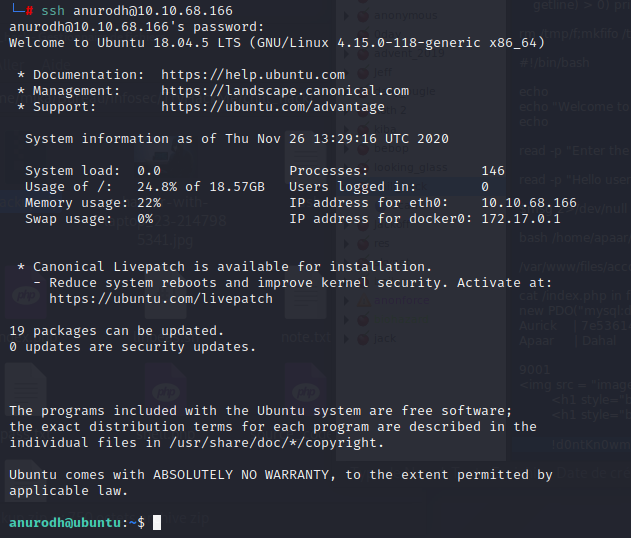This screenshot has height=538, width=631.
Task: Select the Users logged in value 0
Action: coord(485,187)
